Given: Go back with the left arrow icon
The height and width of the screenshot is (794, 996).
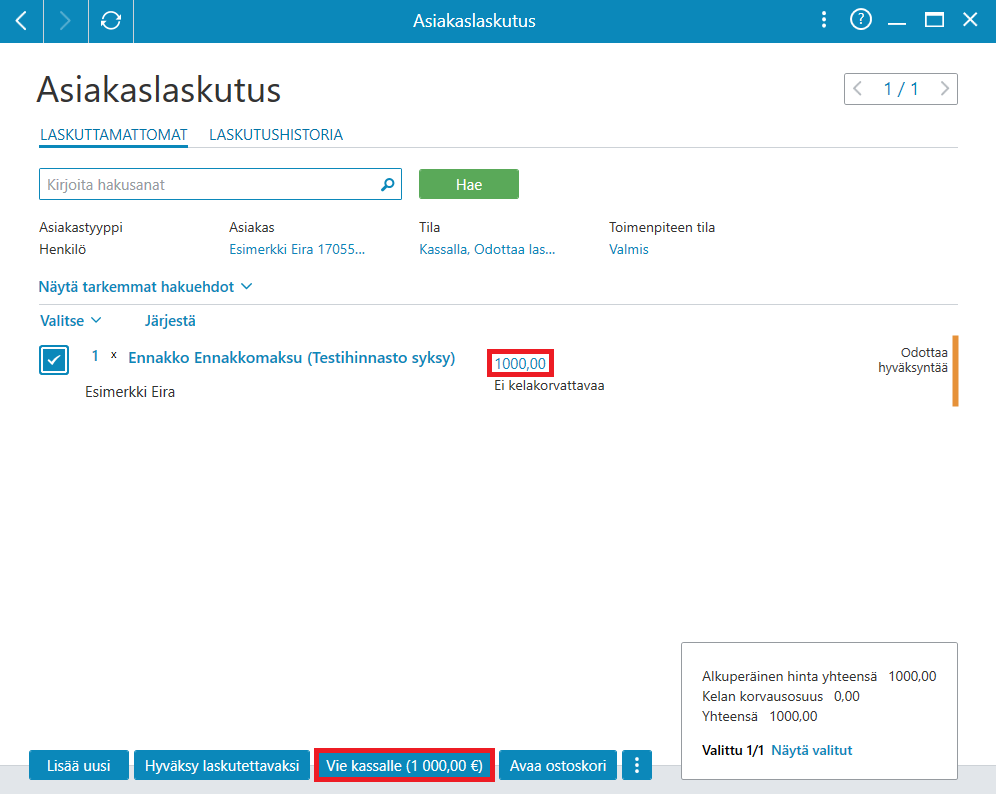Looking at the screenshot, I should (21, 21).
